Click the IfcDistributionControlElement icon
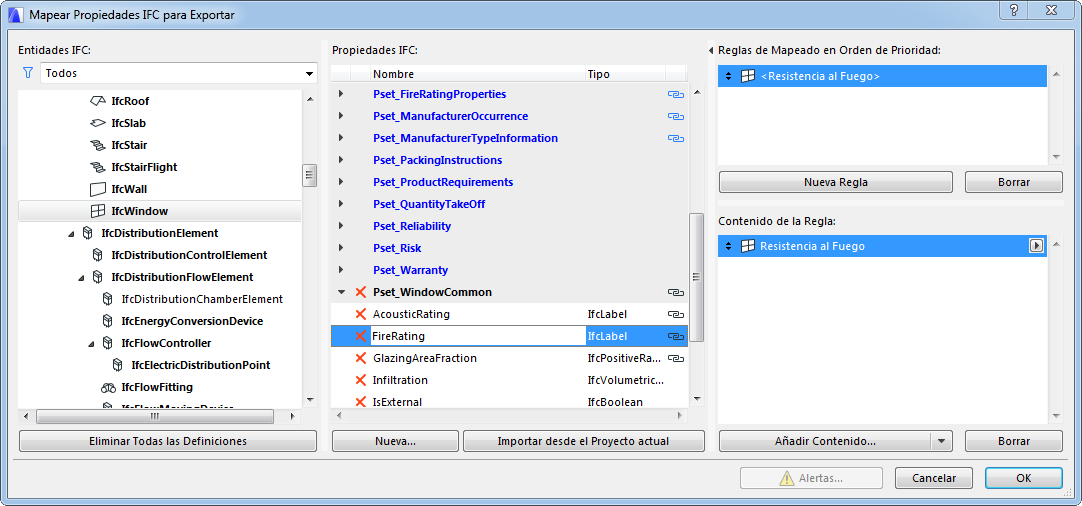This screenshot has height=506, width=1082. 97,255
